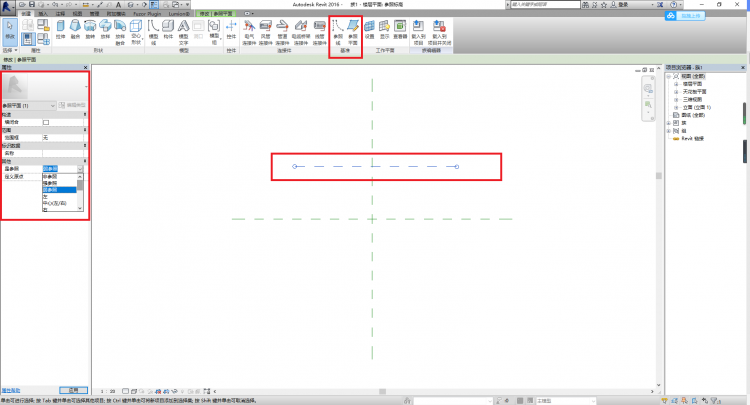Toggle the 墙闭合 checkbox in Properties
The width and height of the screenshot is (750, 405).
tap(46, 122)
